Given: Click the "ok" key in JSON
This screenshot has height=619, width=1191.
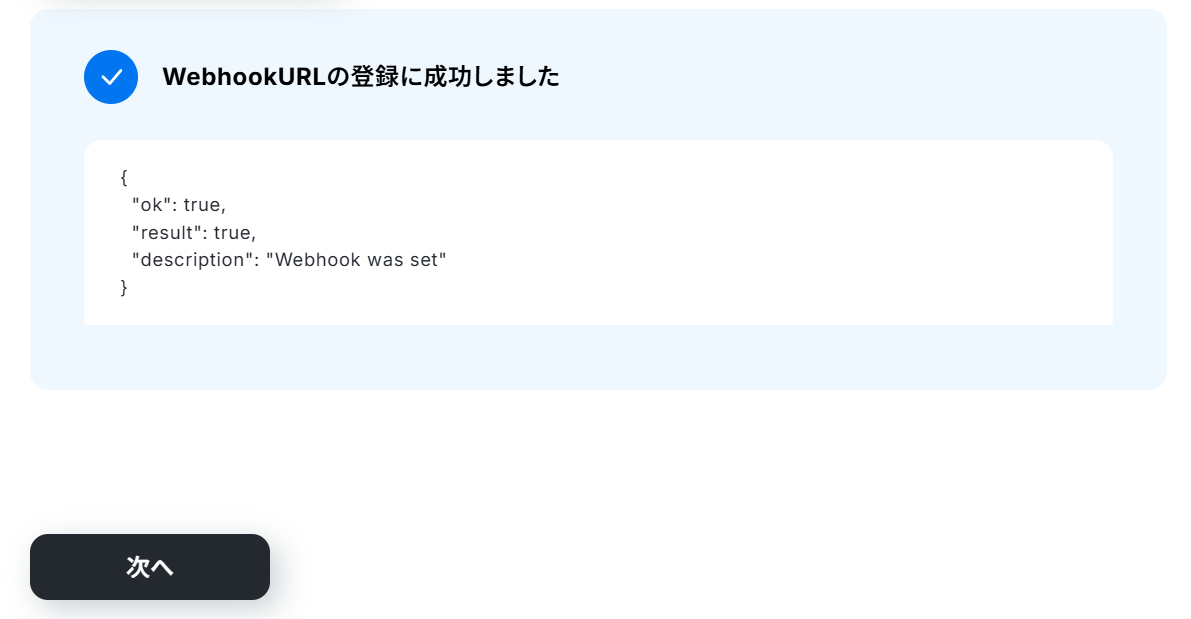Looking at the screenshot, I should click(x=151, y=205).
